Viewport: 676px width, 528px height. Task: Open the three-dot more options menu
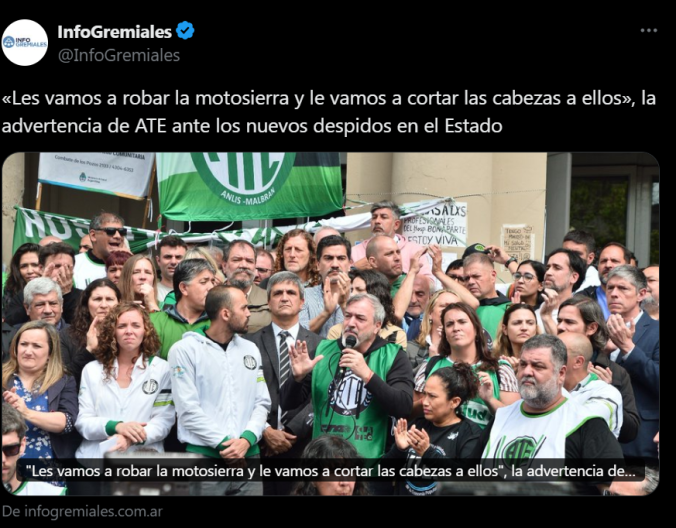click(648, 30)
